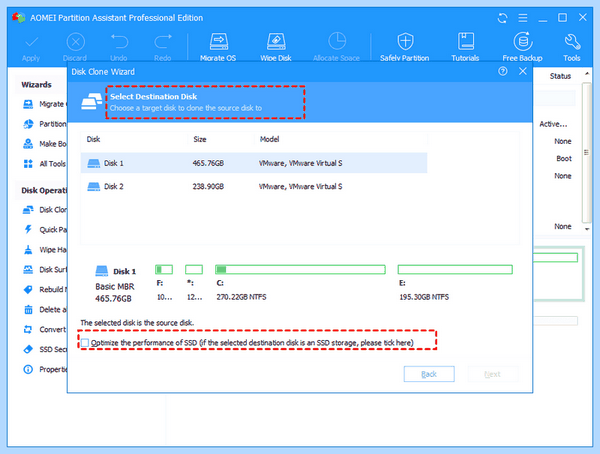Open Disk Surface Test in sidebar

click(x=44, y=269)
